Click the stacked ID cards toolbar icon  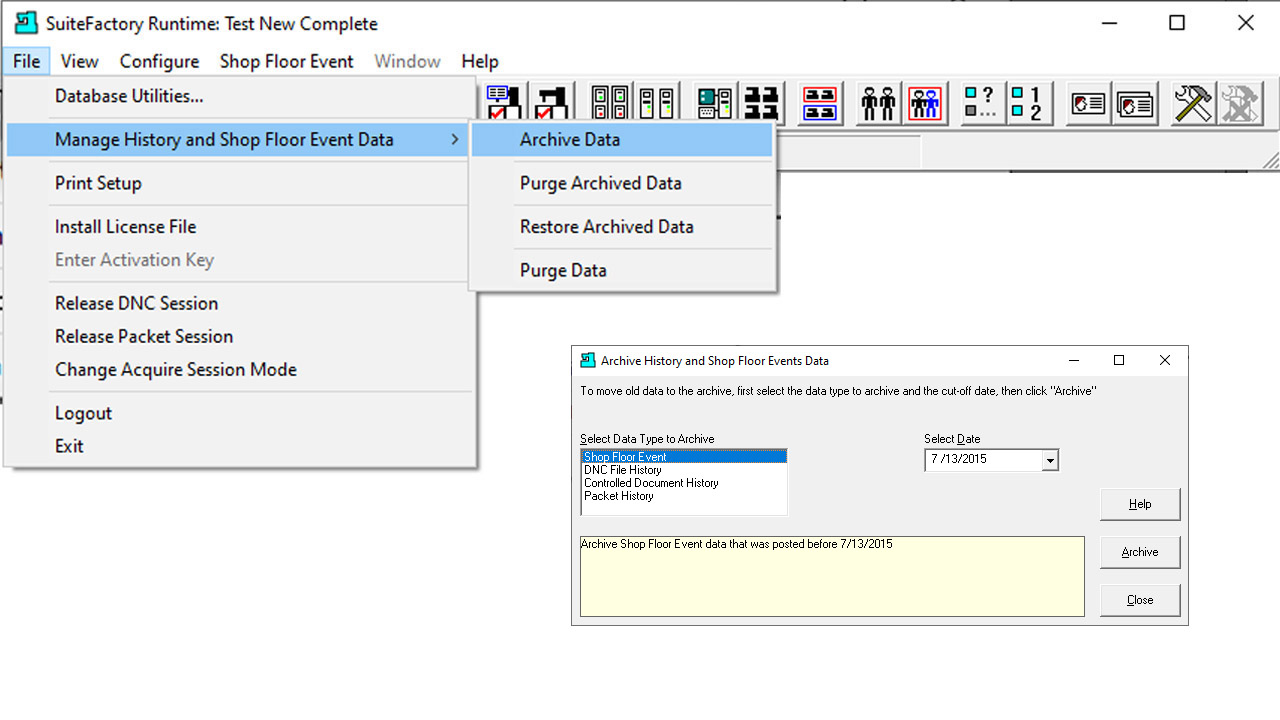point(1135,103)
